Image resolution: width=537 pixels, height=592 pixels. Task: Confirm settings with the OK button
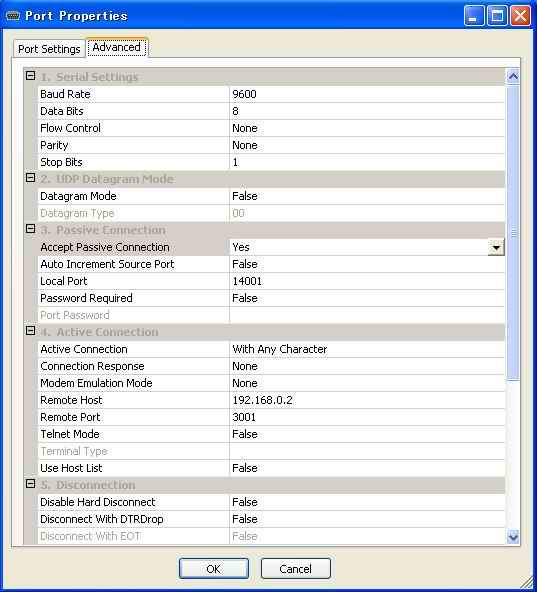[214, 569]
